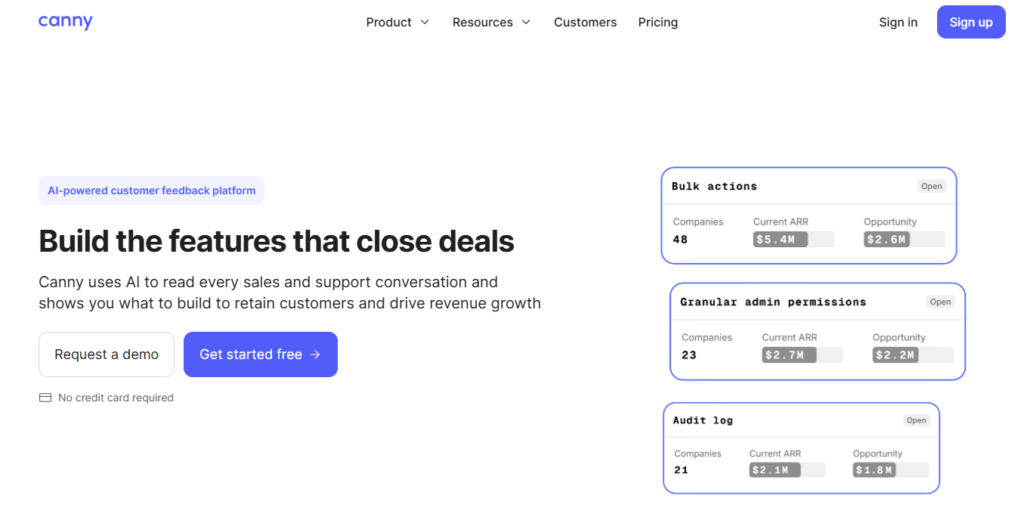Click the credit card icon
1024x517 pixels.
[45, 398]
